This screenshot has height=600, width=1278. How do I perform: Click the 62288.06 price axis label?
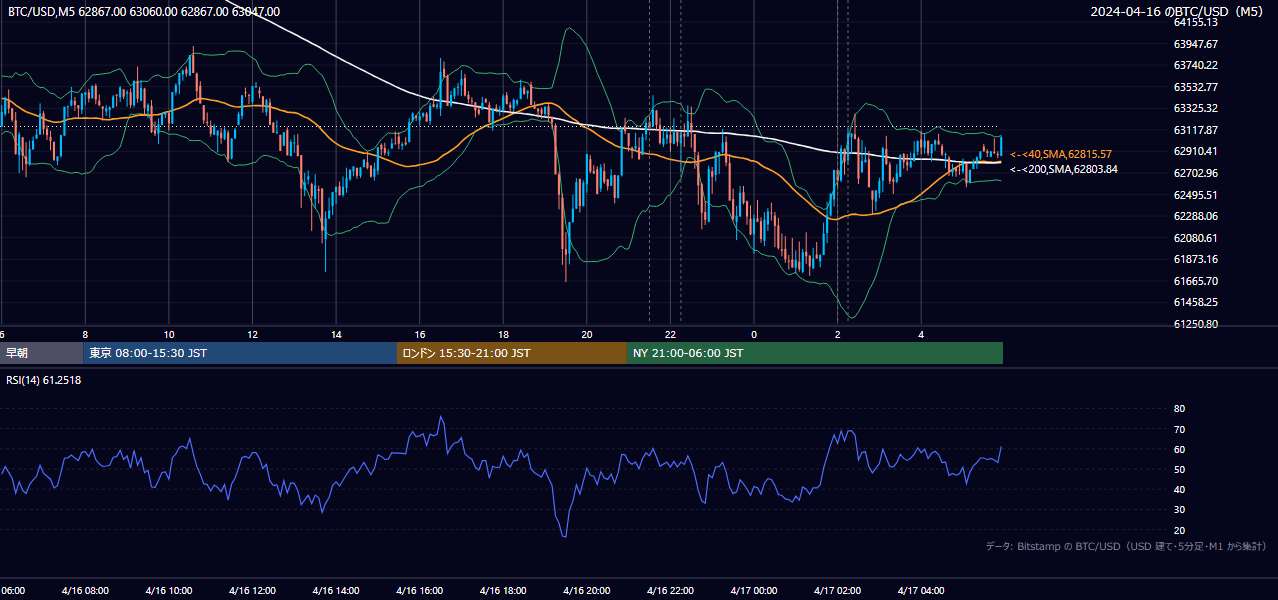point(1195,216)
